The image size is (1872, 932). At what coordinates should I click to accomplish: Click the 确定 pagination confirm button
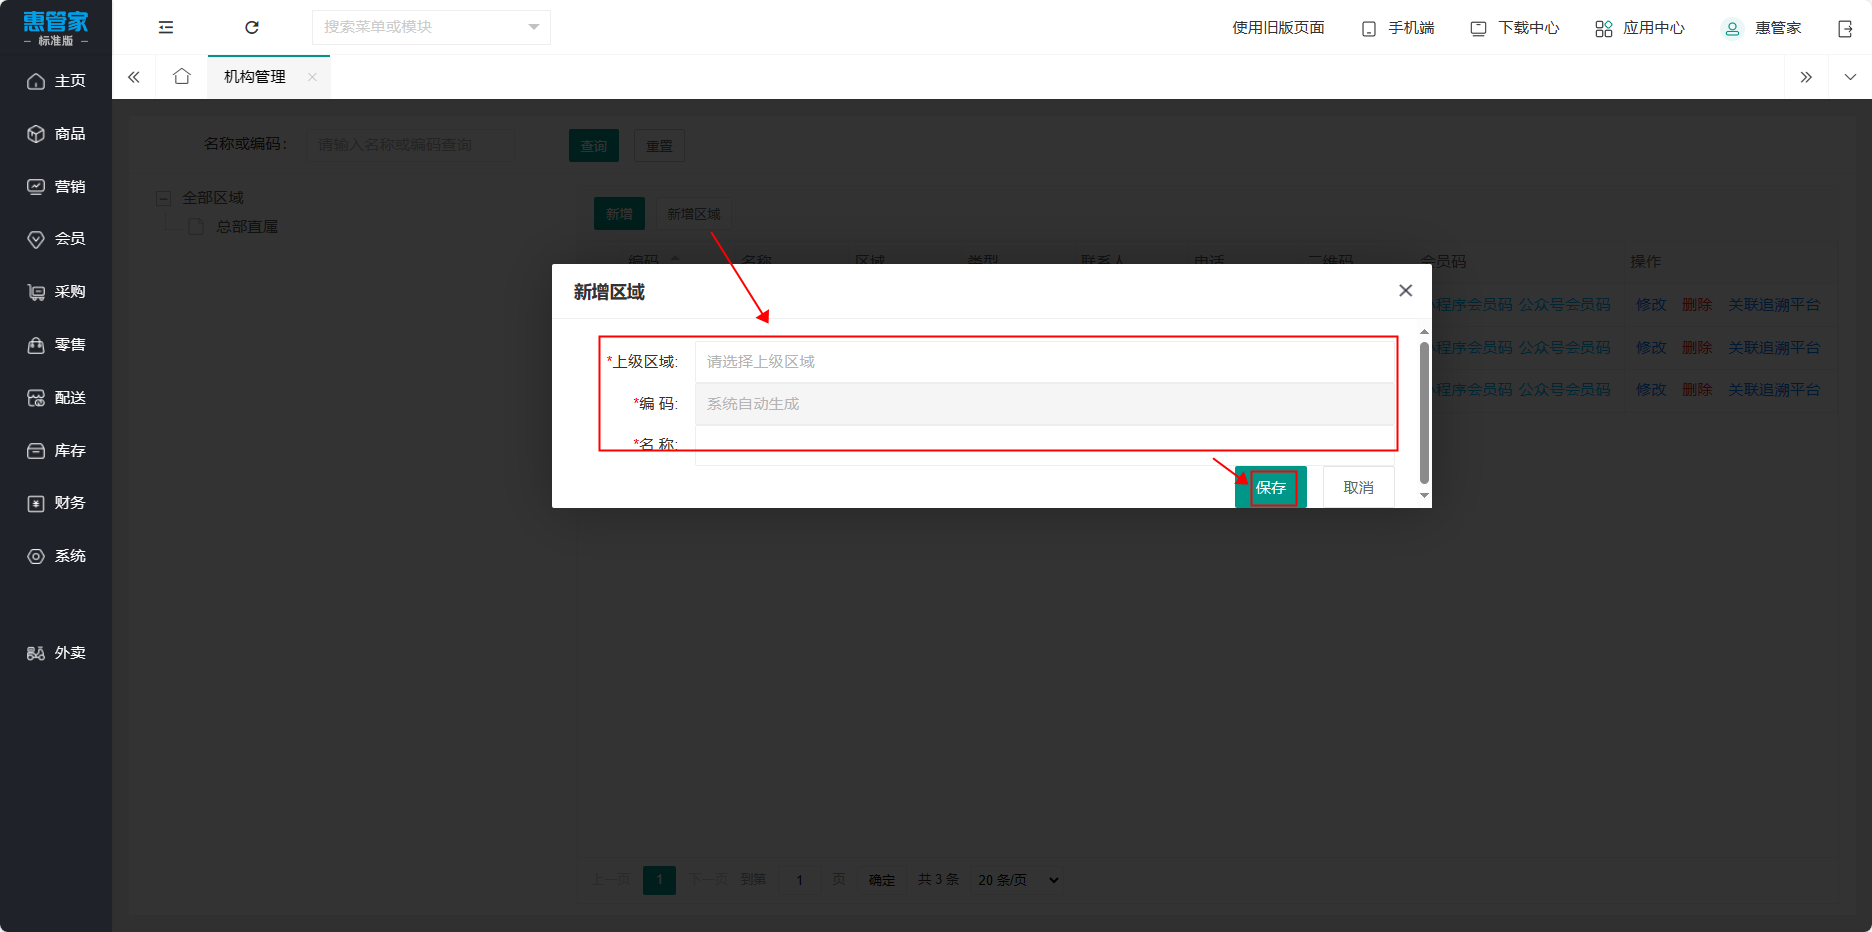(x=882, y=880)
